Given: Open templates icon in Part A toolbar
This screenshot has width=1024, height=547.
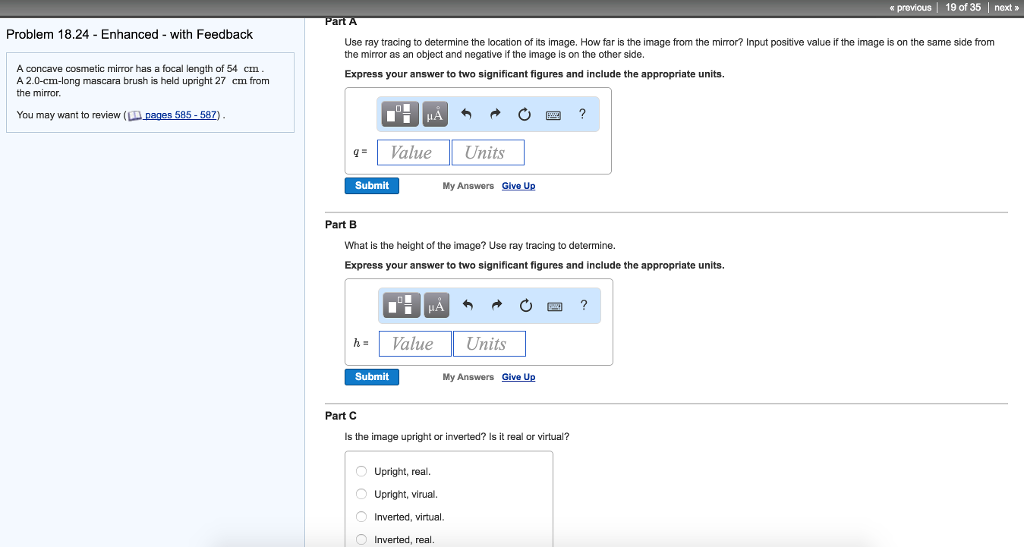Looking at the screenshot, I should (400, 114).
